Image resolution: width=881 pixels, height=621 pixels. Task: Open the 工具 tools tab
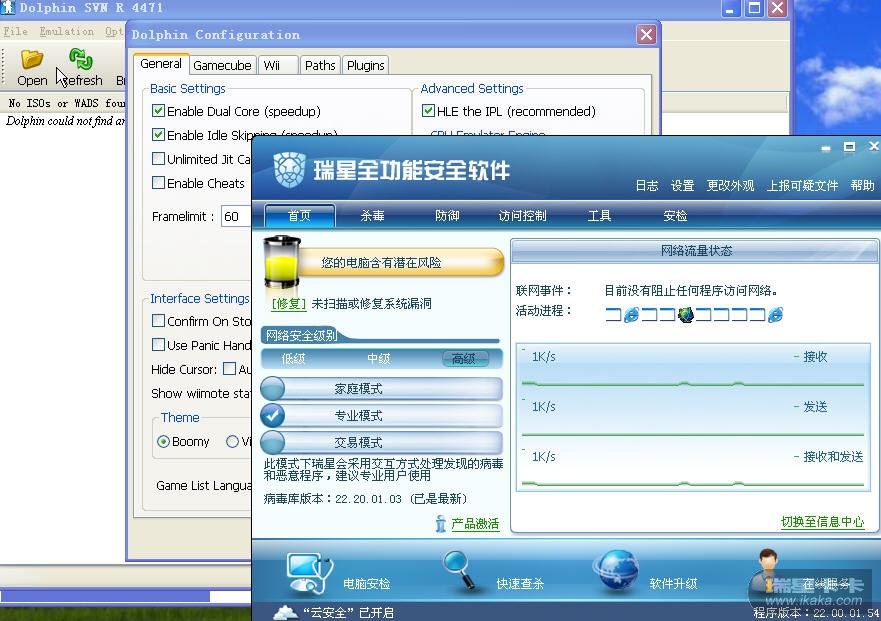coord(599,216)
